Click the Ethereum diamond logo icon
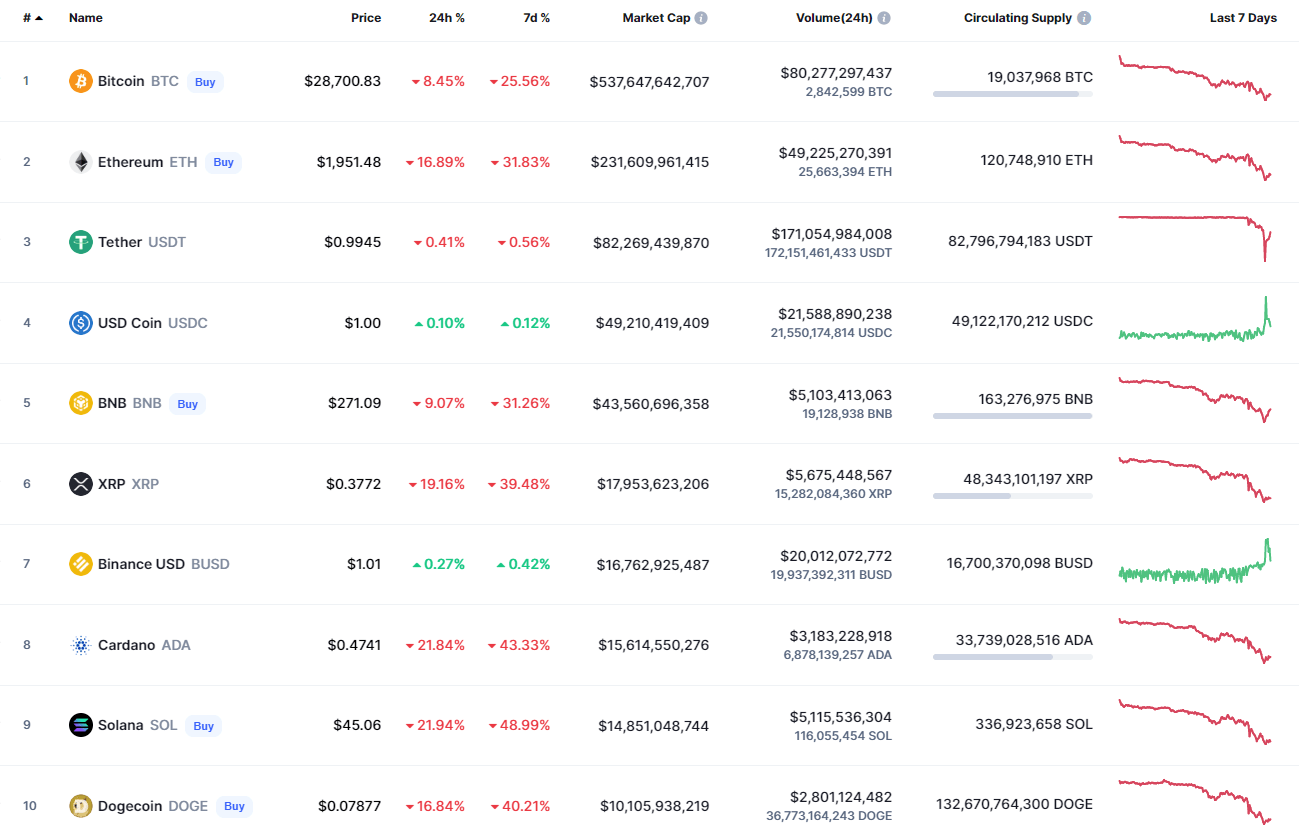The width and height of the screenshot is (1299, 839). [x=81, y=162]
